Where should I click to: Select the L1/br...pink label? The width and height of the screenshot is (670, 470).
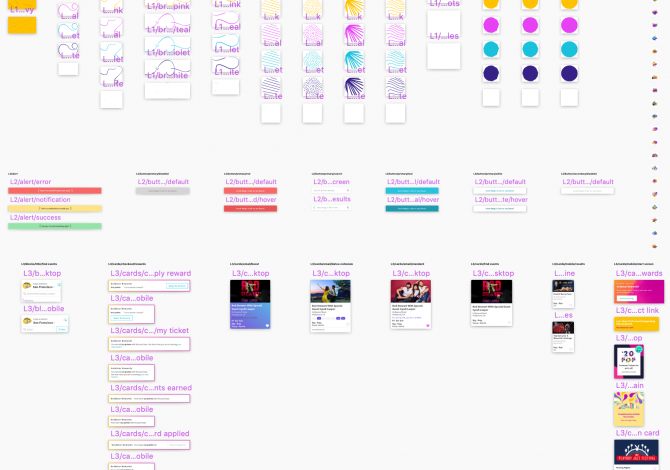tap(168, 6)
